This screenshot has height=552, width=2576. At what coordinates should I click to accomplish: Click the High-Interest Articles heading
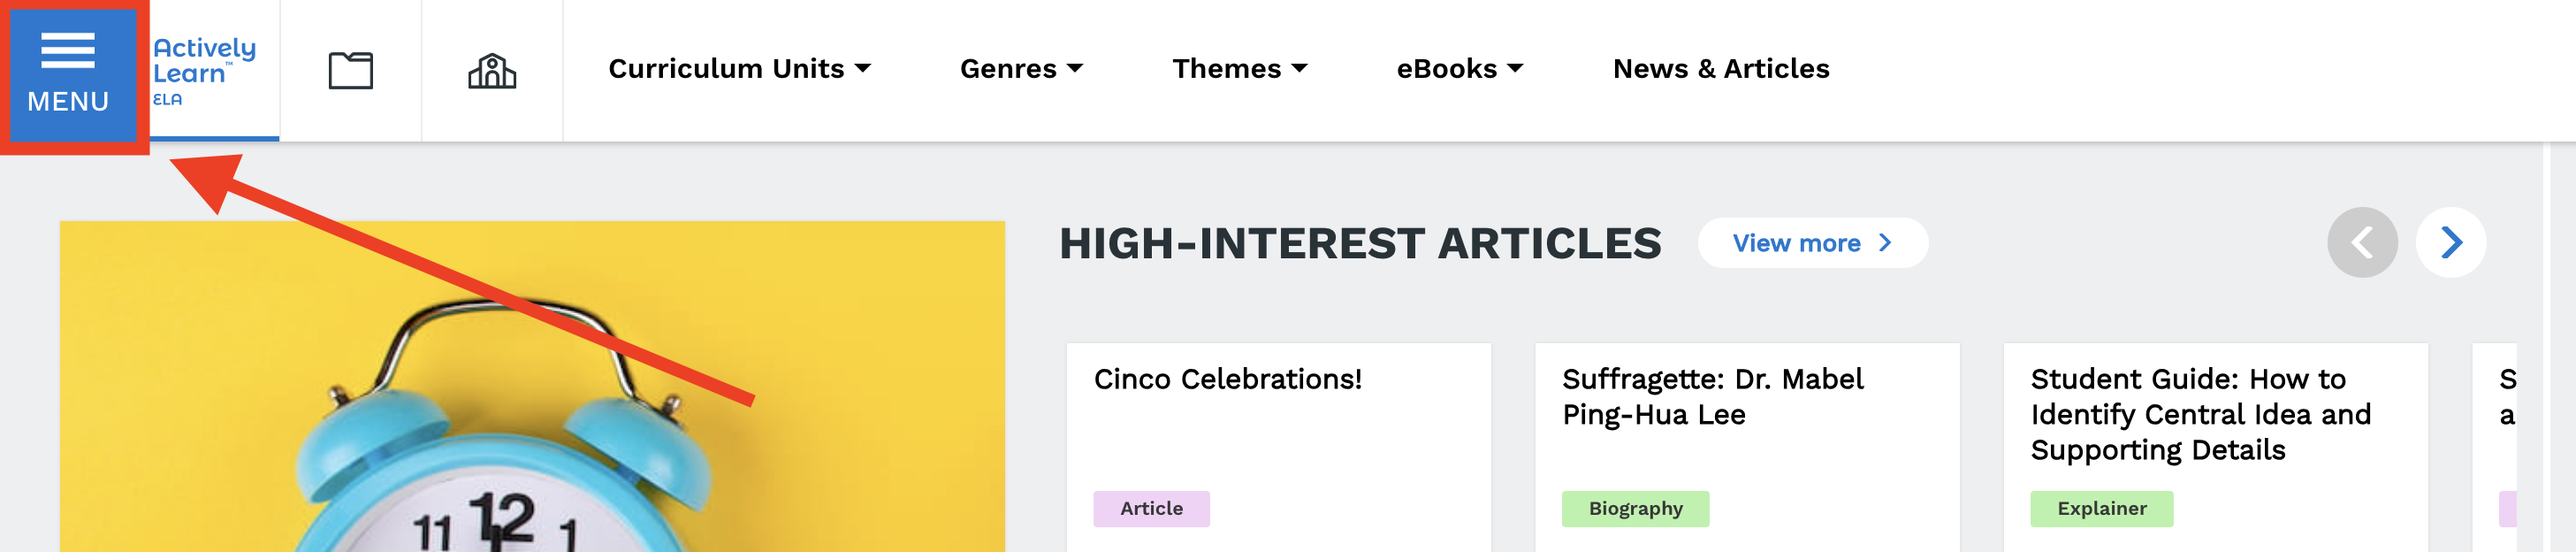click(1360, 244)
